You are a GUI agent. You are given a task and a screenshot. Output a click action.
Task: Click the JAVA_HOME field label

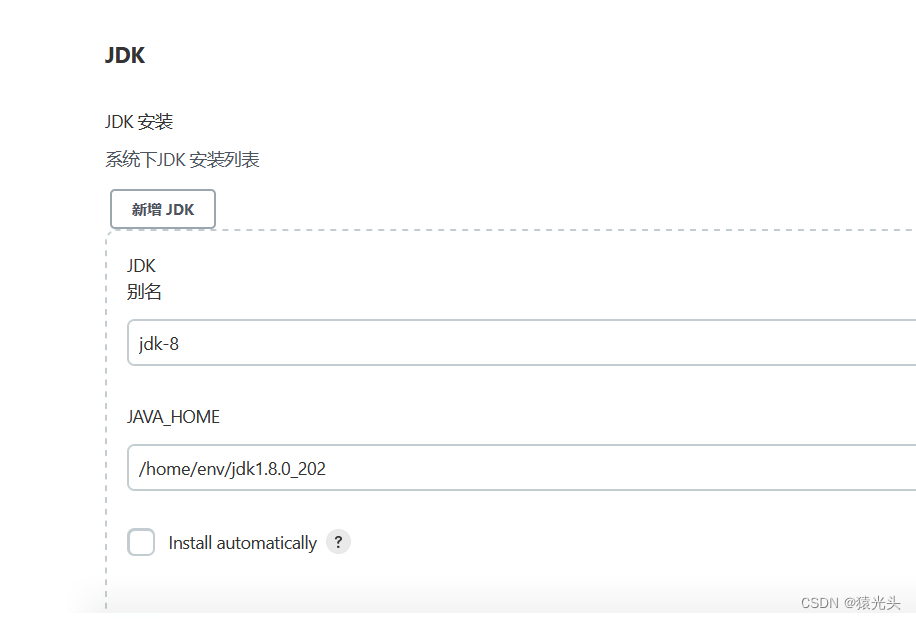pyautogui.click(x=173, y=417)
